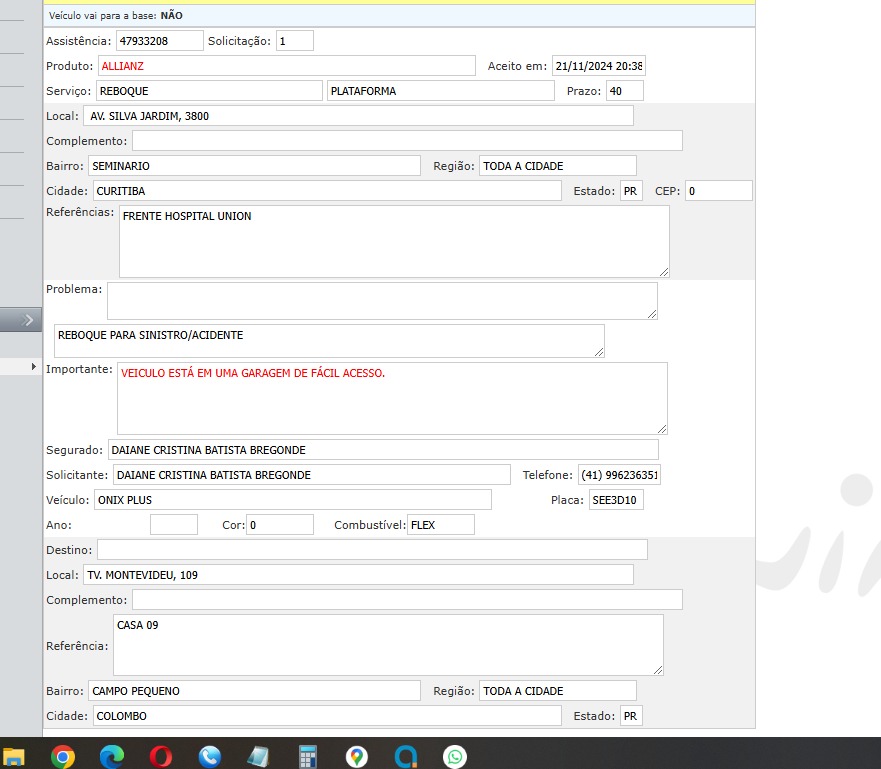Expand the small black arrow submenu
The height and width of the screenshot is (769, 881).
[x=35, y=367]
